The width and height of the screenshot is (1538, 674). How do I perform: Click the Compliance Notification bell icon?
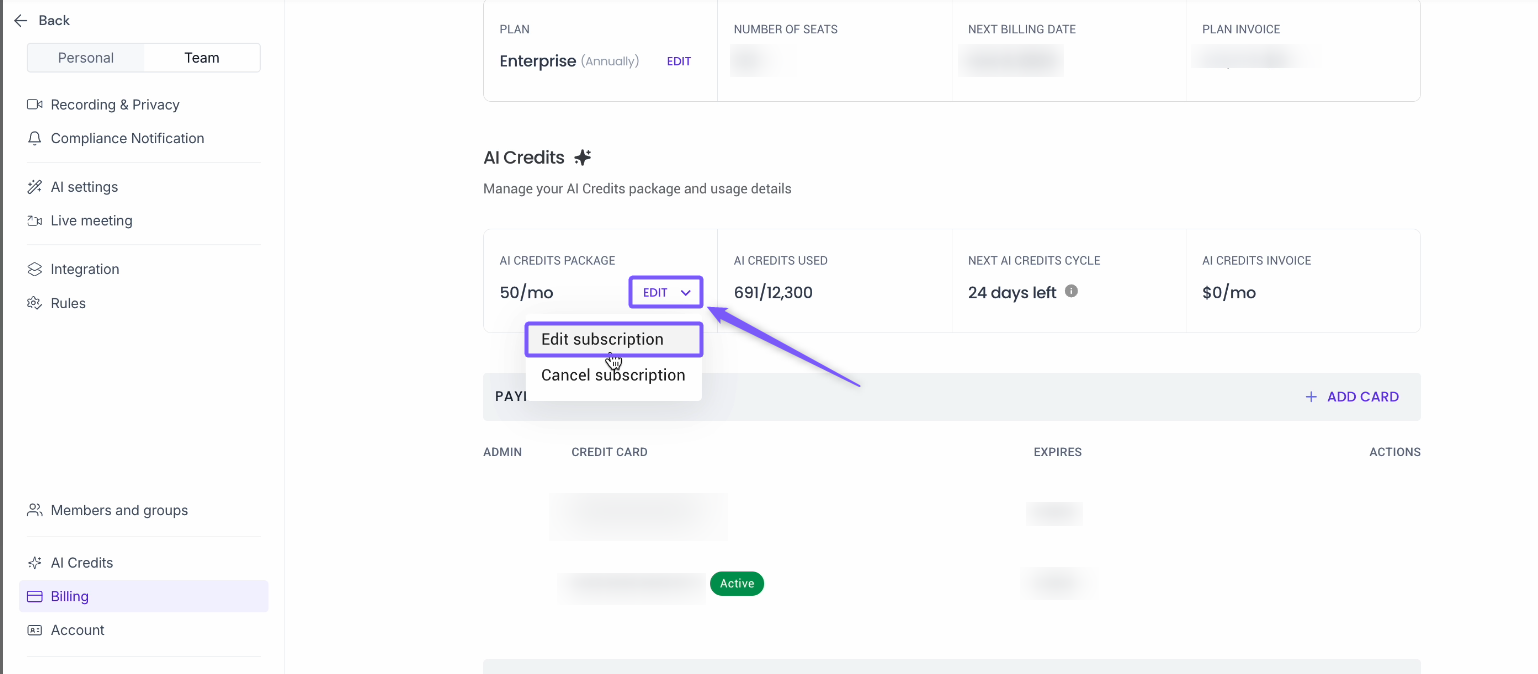35,139
